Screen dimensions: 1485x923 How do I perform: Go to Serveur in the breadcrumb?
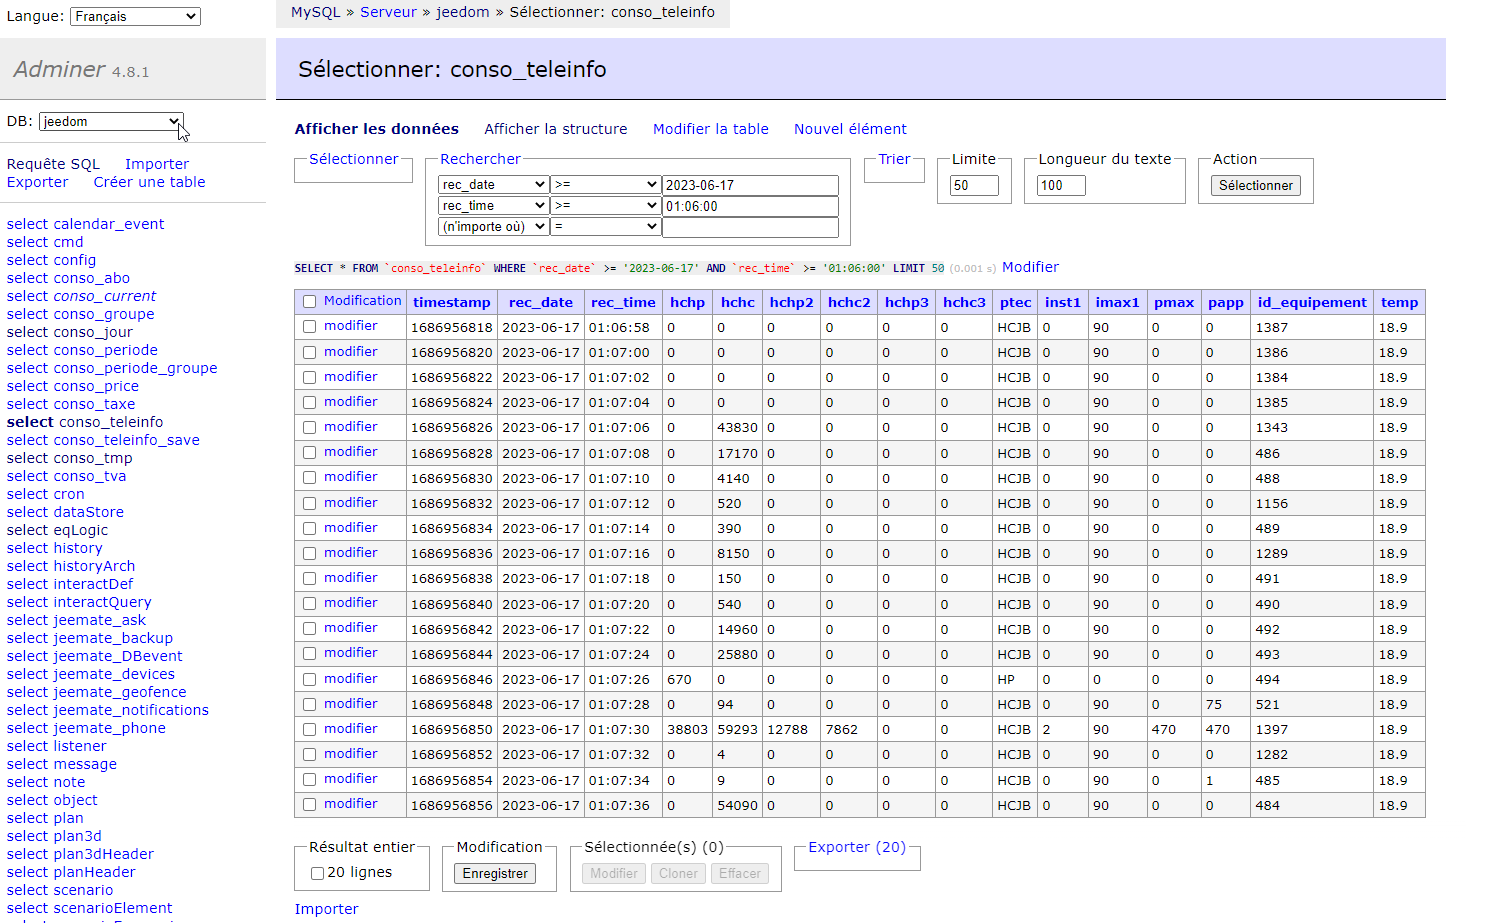[x=388, y=12]
